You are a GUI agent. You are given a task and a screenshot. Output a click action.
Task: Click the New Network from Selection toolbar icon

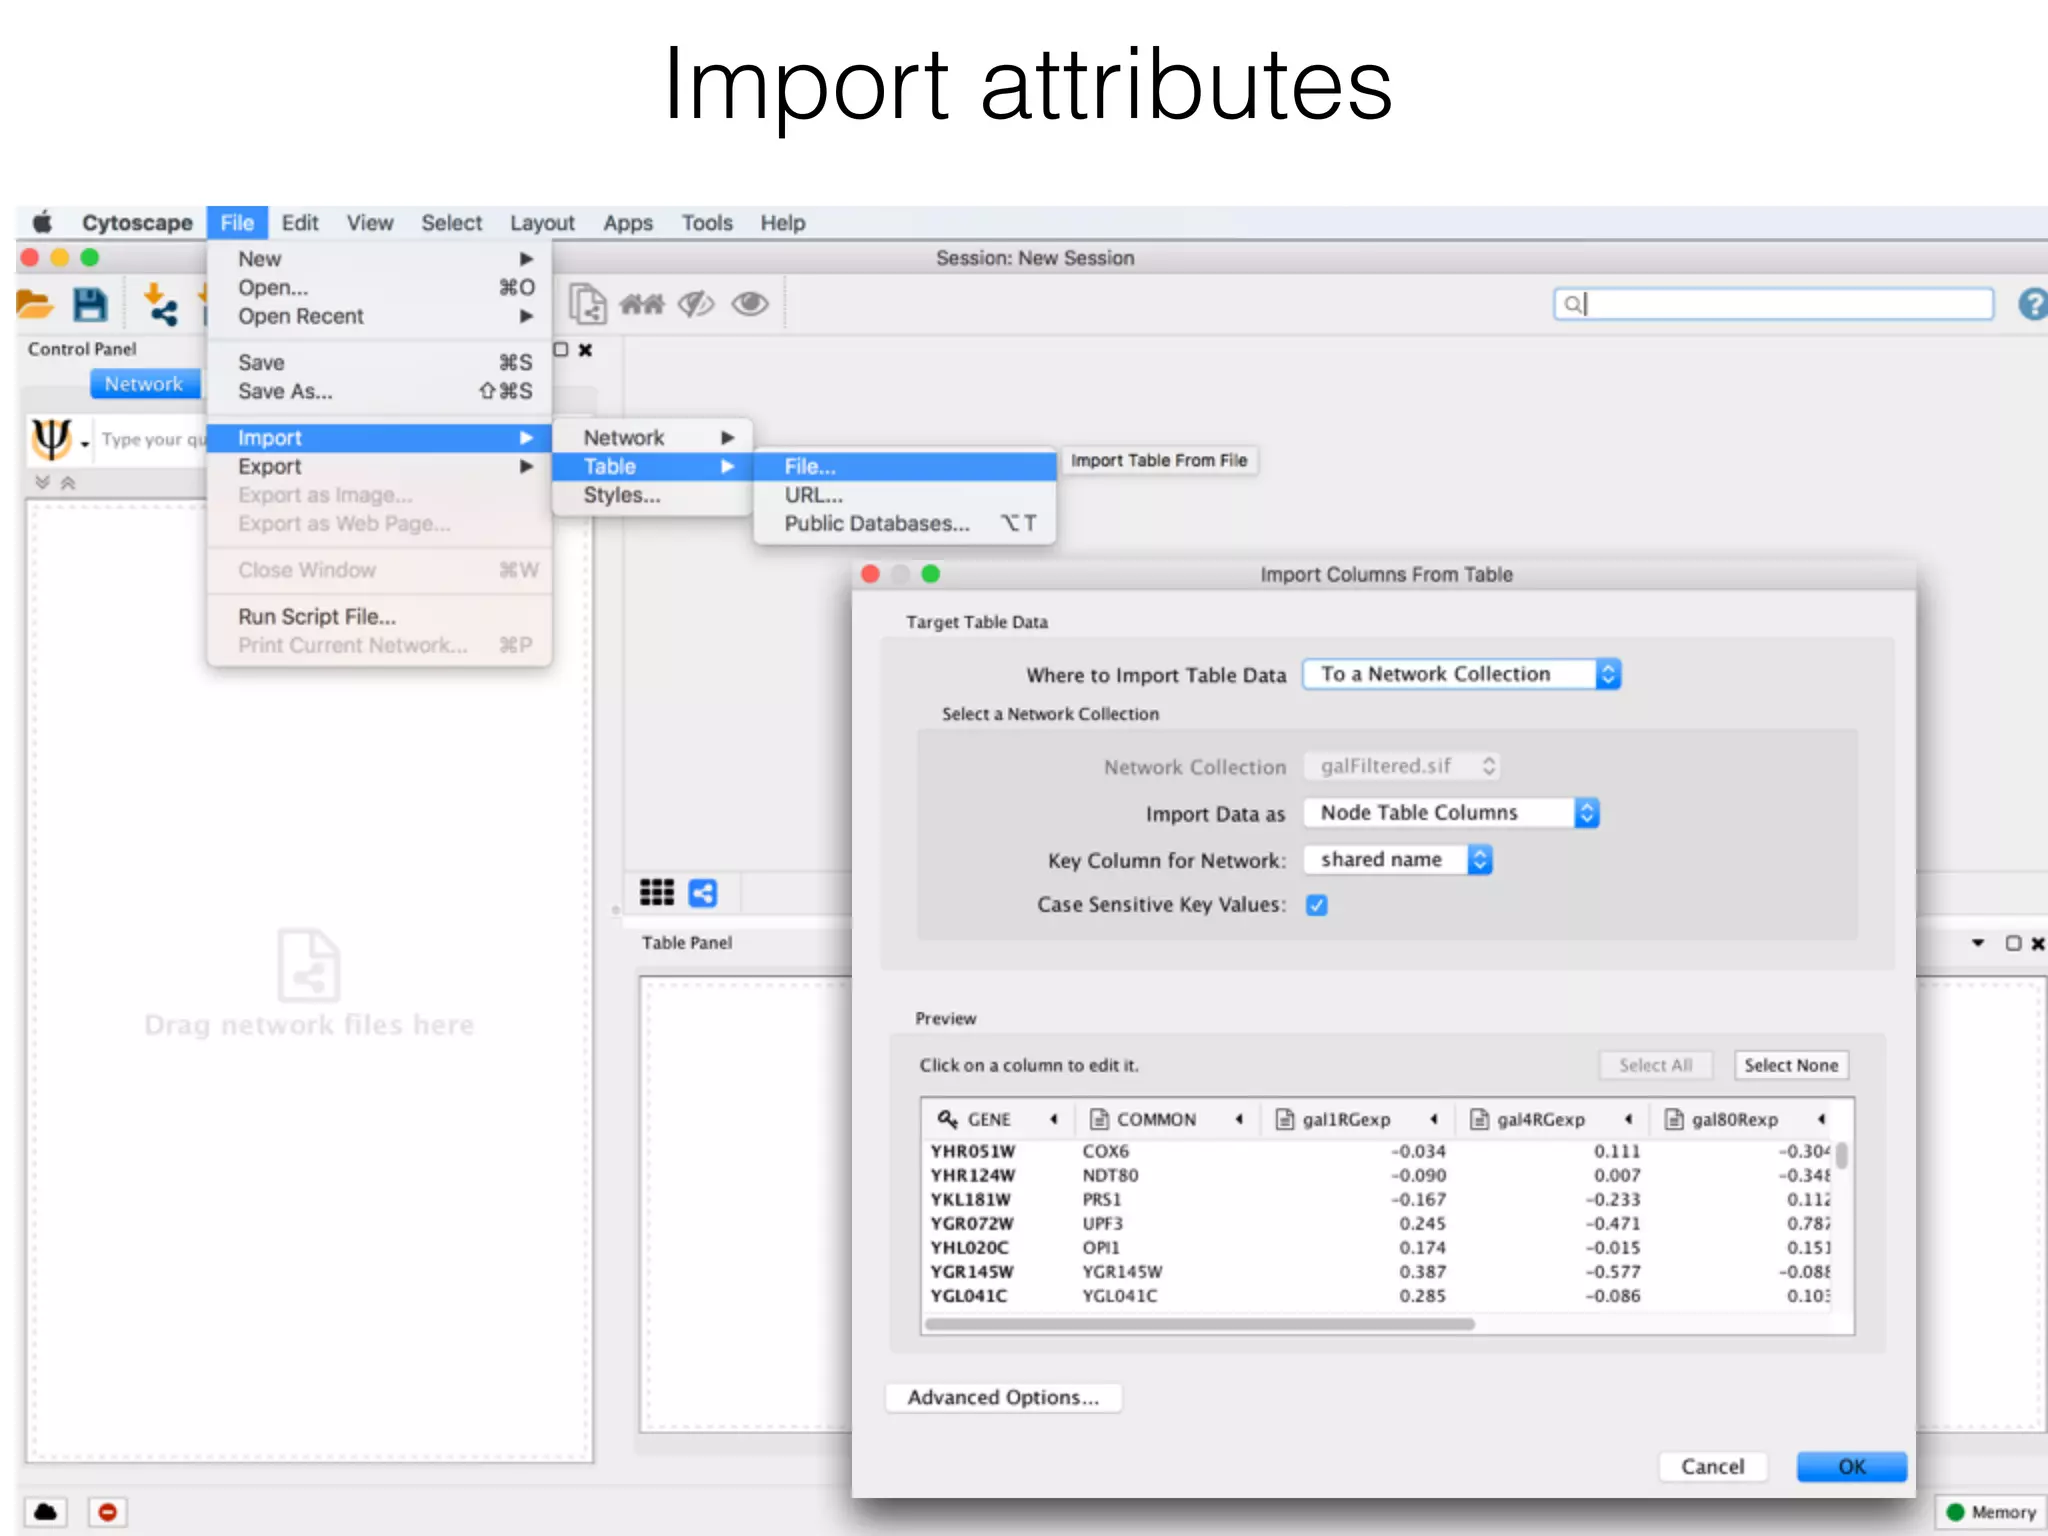pyautogui.click(x=588, y=303)
